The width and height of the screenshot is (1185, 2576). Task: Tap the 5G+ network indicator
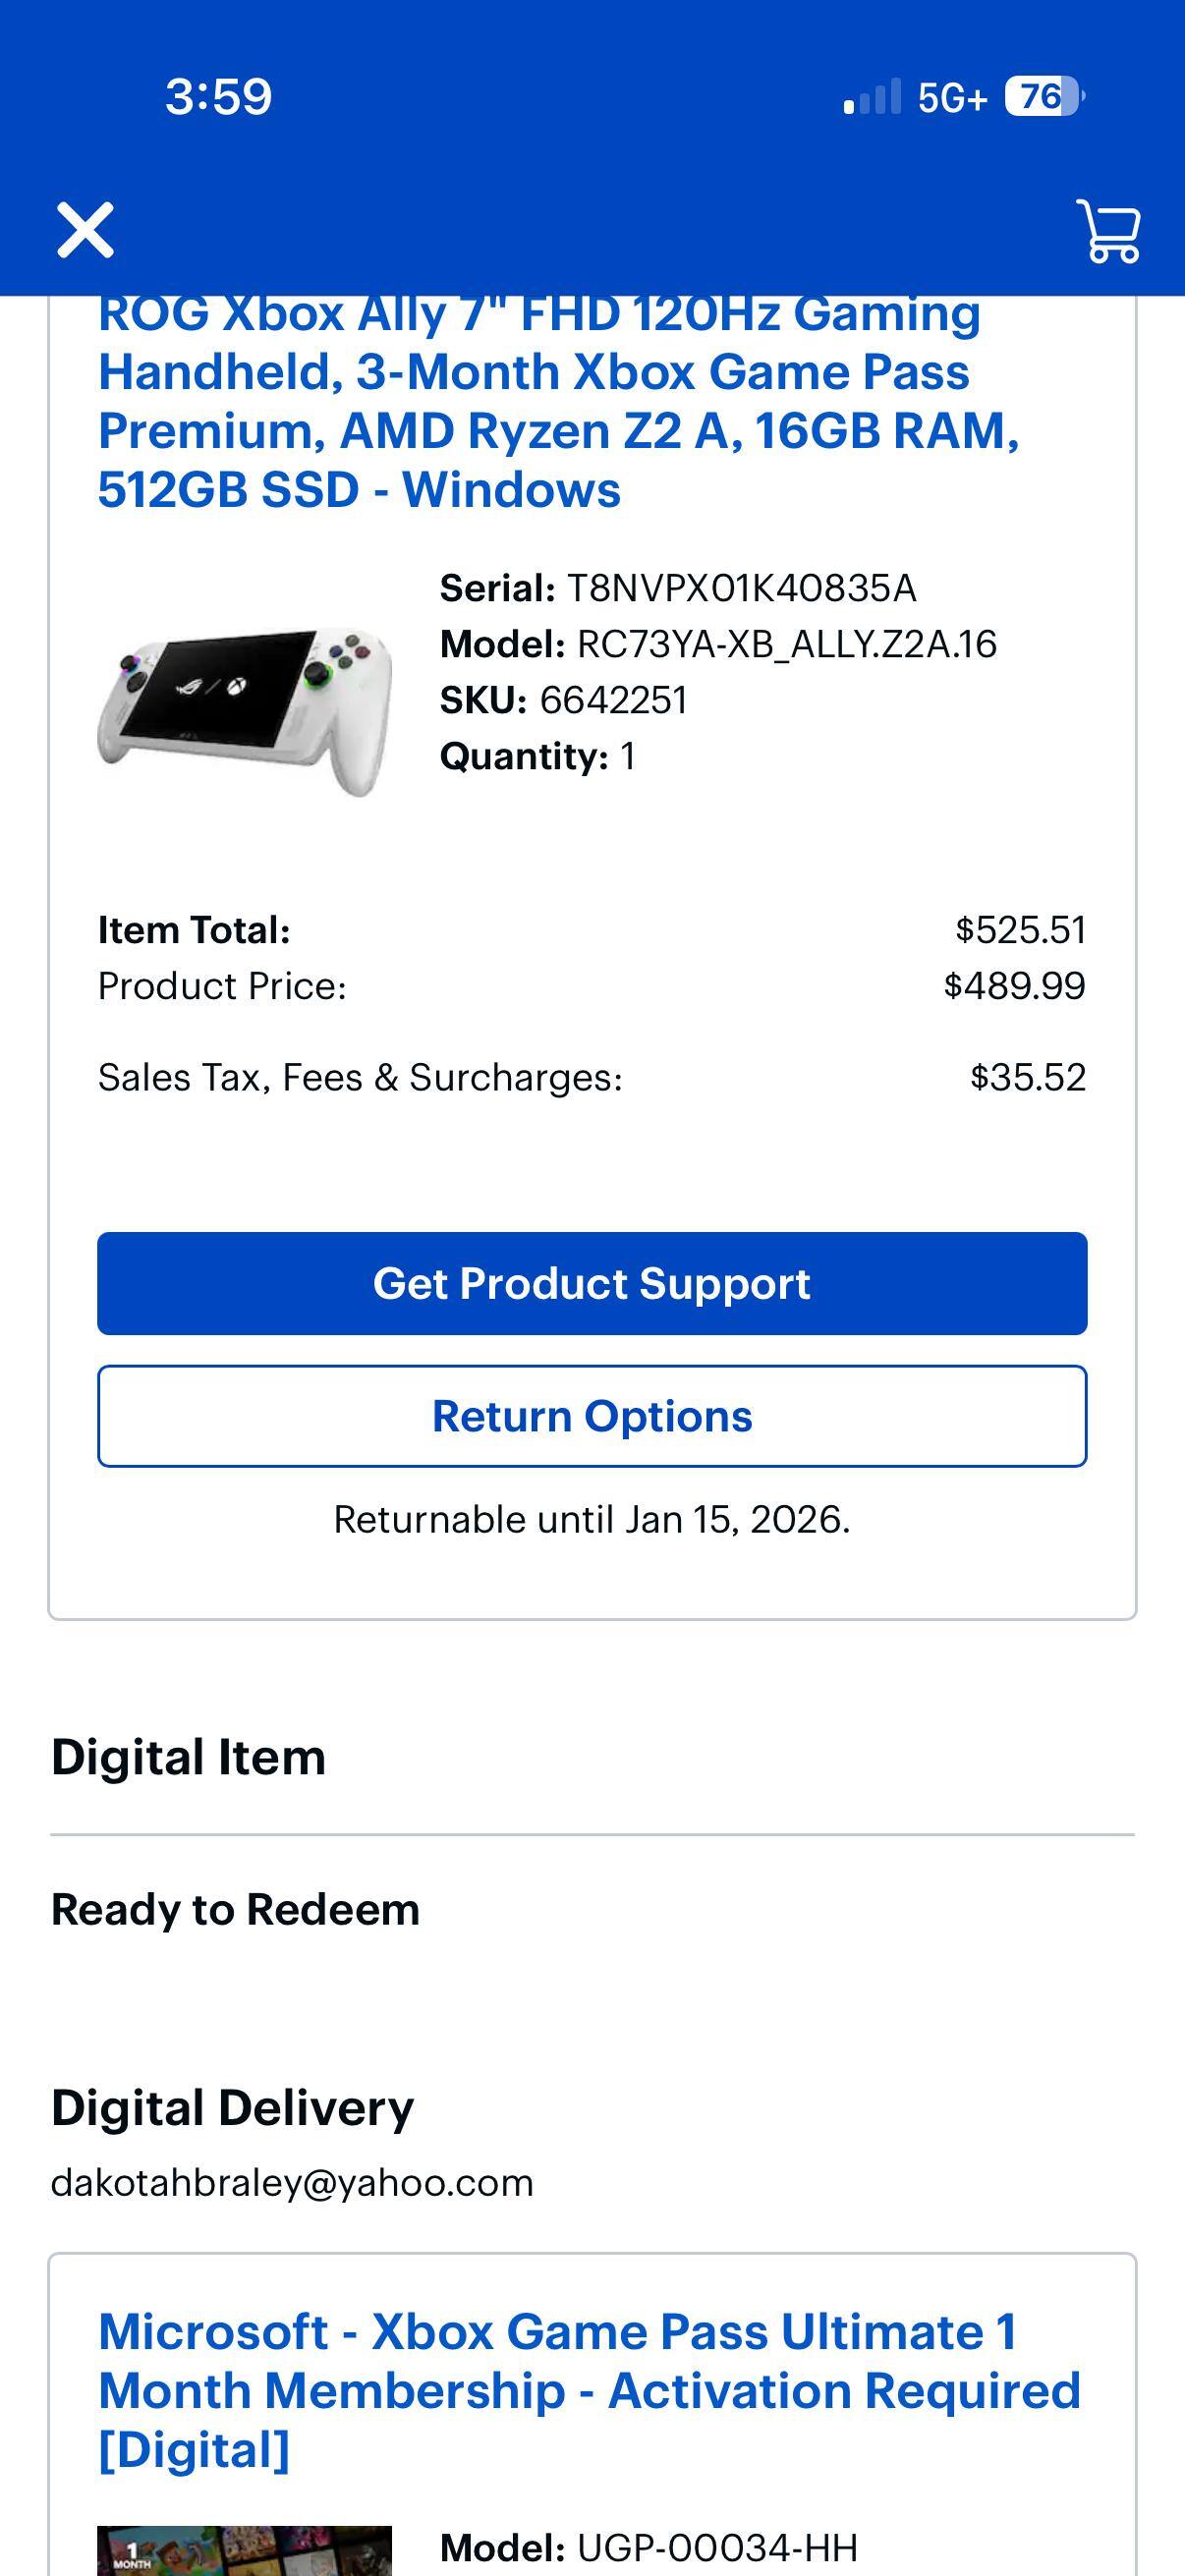click(x=952, y=97)
